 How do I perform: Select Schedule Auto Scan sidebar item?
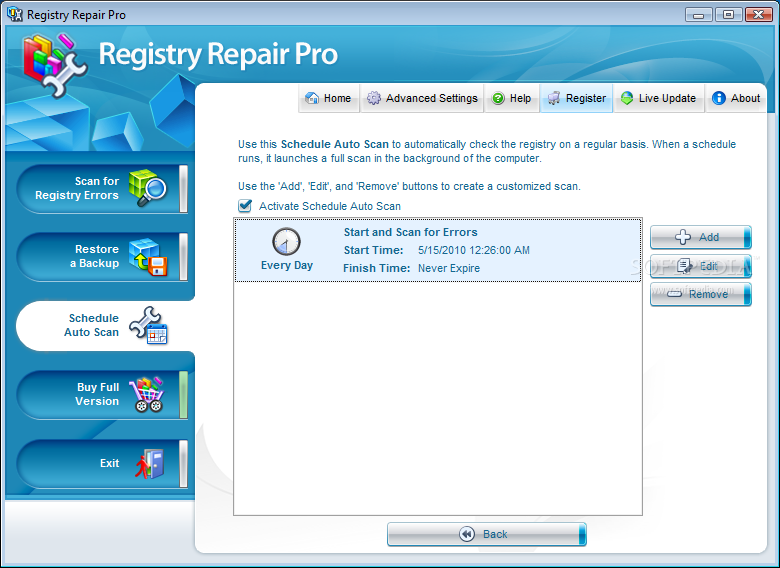click(105, 325)
